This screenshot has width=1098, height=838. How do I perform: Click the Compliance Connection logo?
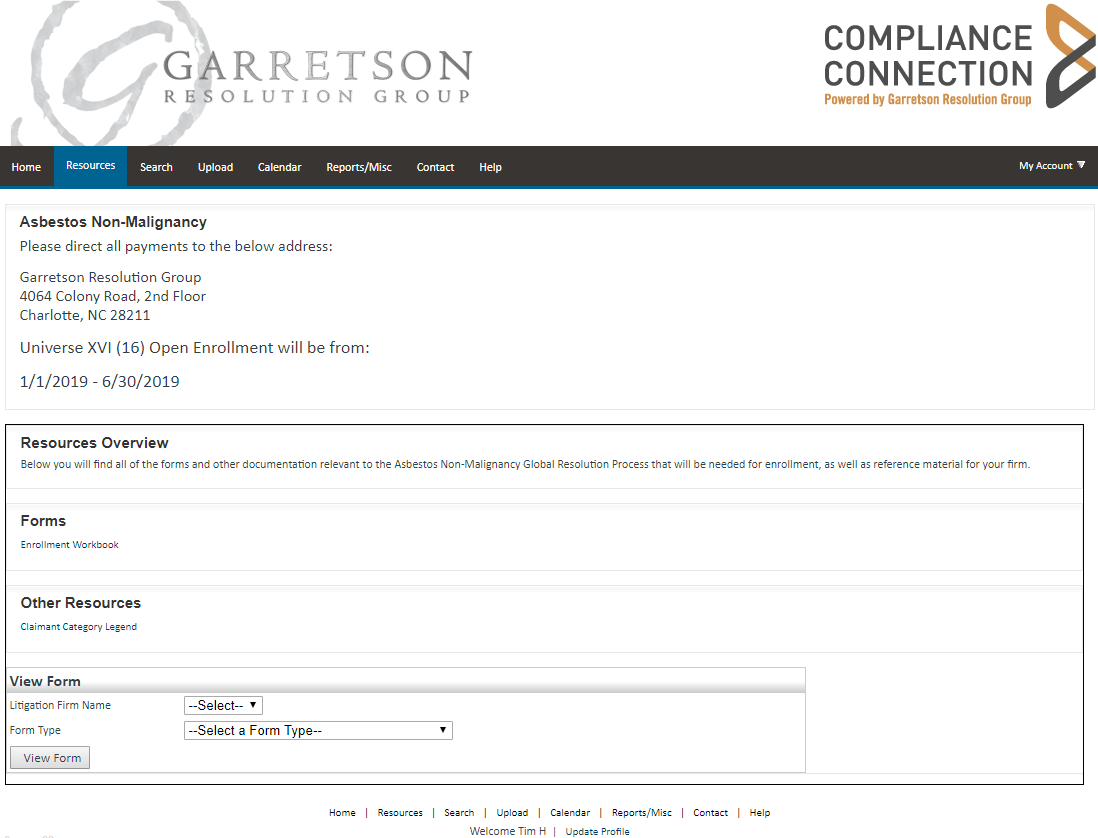coord(959,57)
